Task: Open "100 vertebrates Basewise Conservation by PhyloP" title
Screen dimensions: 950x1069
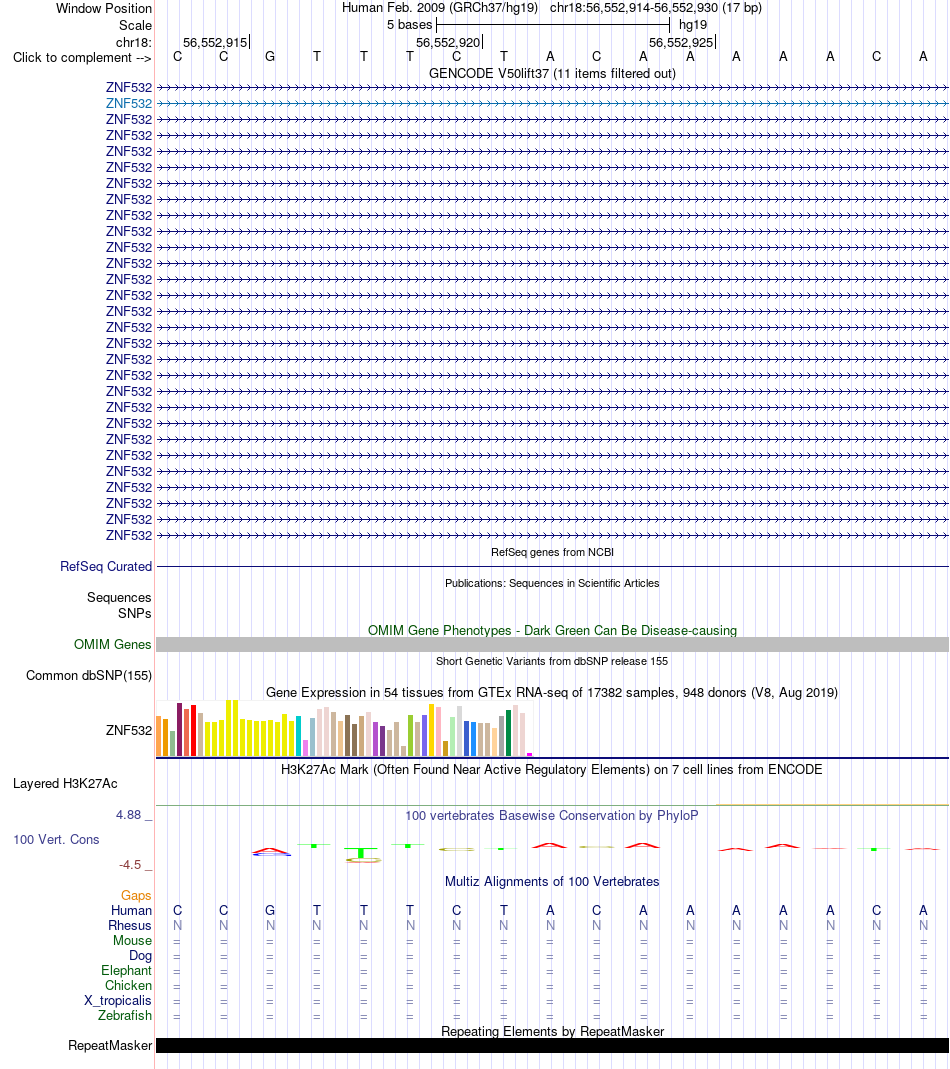Action: [552, 815]
